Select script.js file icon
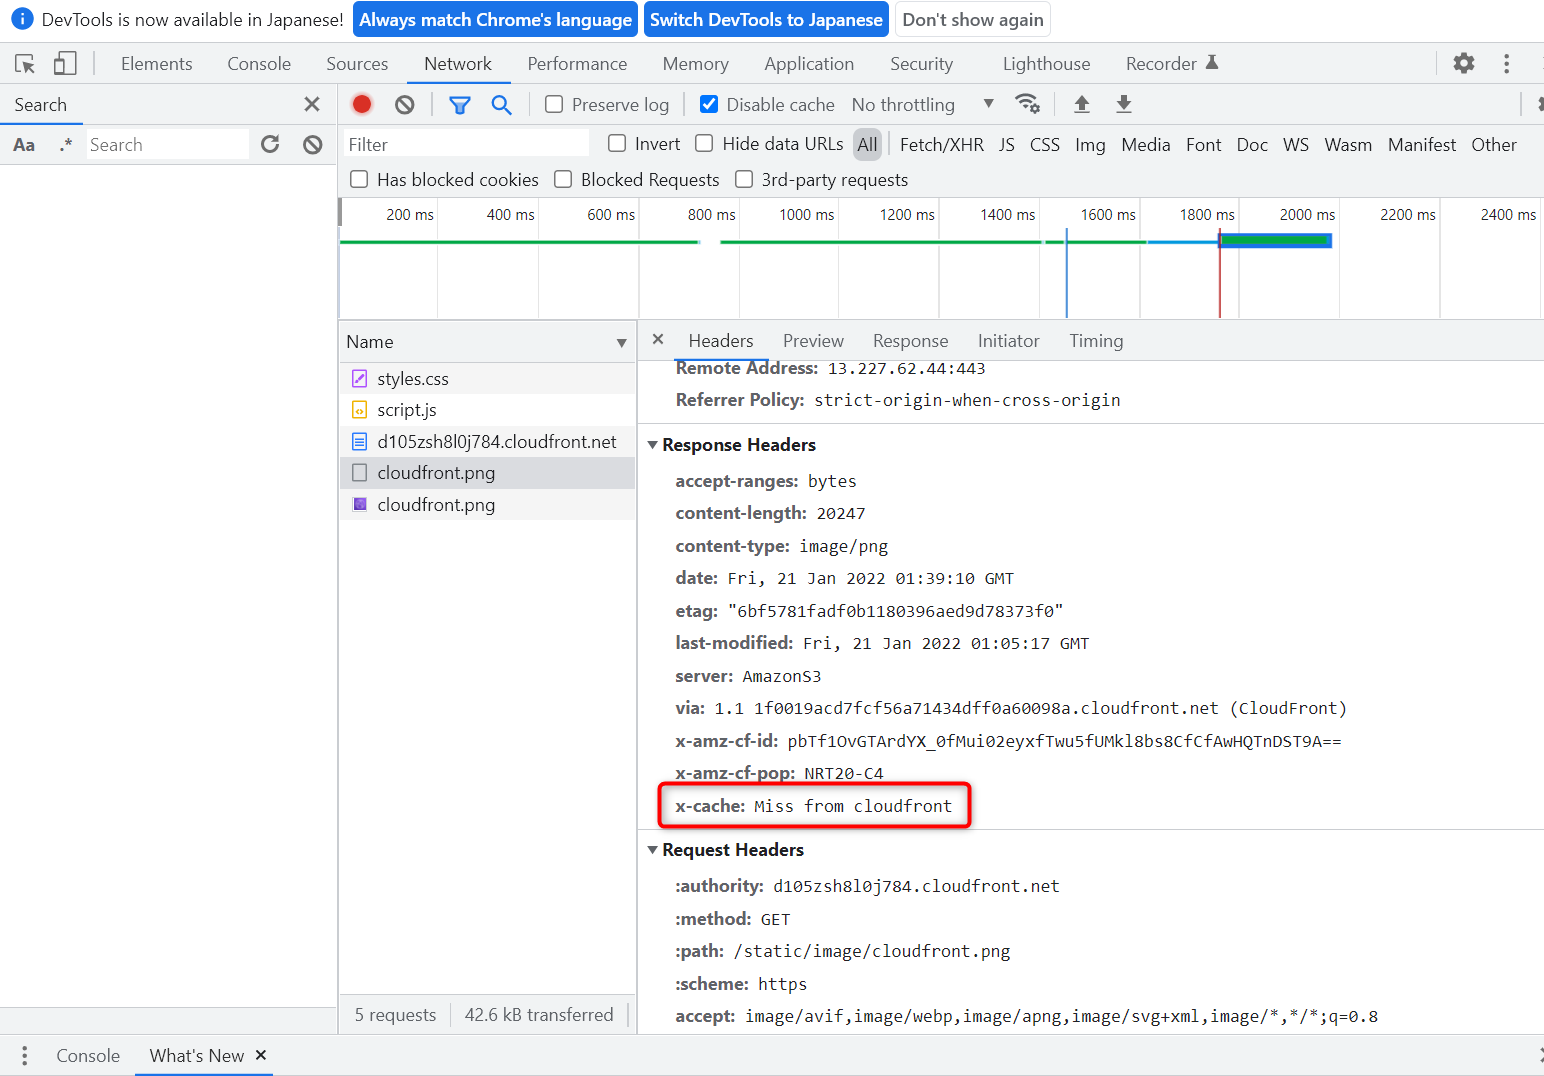 (360, 410)
